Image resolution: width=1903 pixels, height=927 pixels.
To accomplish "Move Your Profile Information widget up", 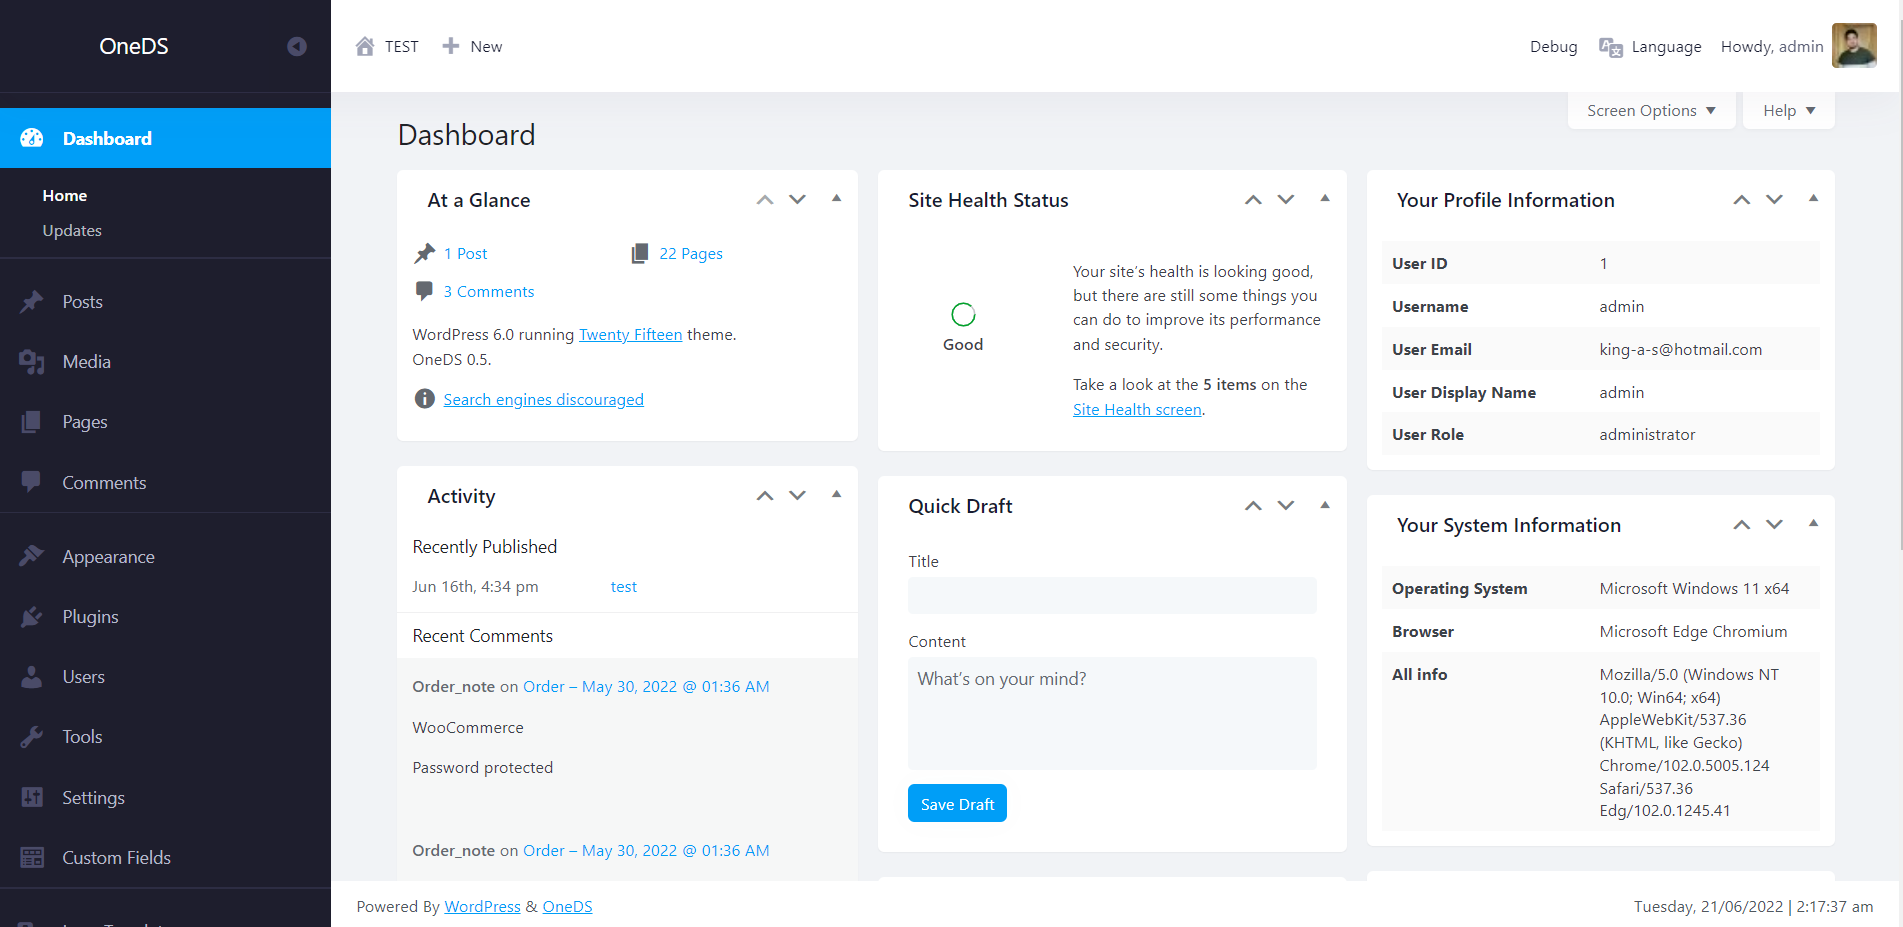I will pos(1742,200).
